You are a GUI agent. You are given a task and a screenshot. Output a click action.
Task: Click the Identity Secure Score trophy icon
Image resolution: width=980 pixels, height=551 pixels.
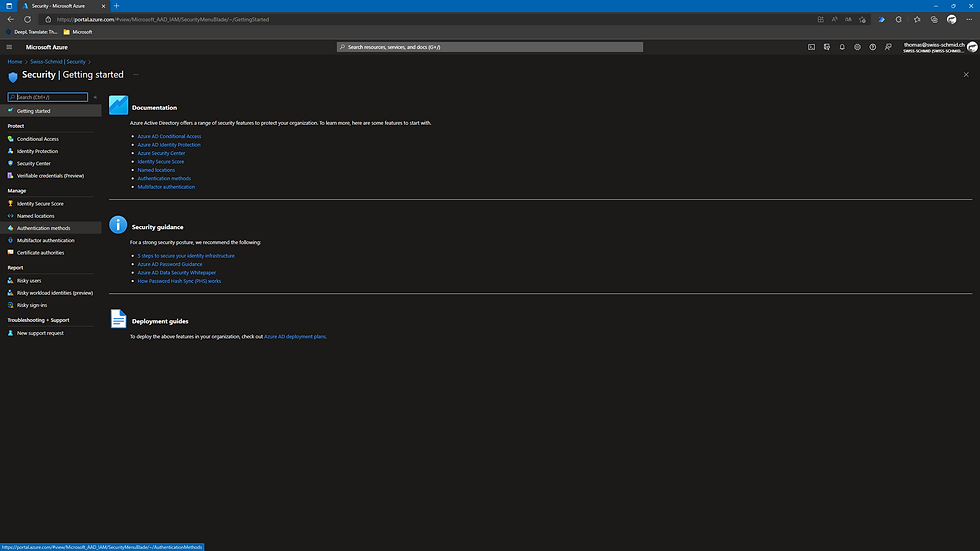pos(11,204)
